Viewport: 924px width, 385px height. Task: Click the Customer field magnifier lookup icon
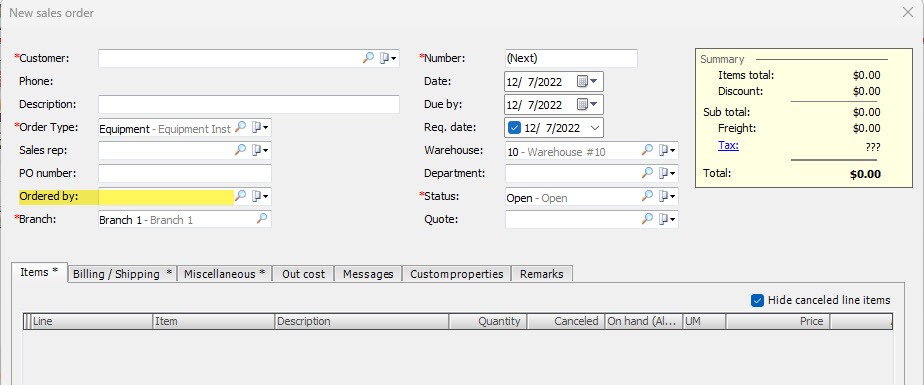pos(368,58)
